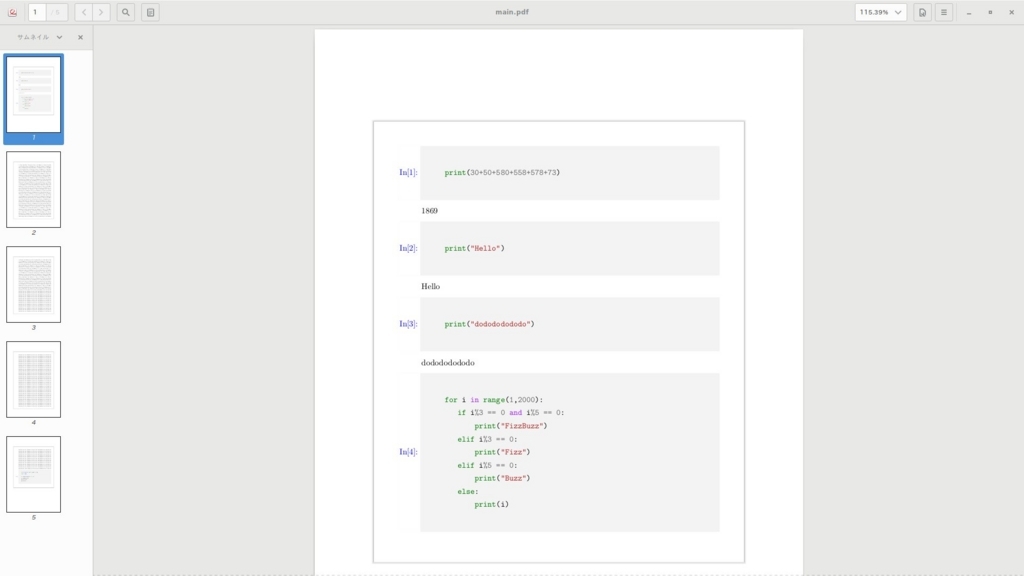Click the In[1]: cell label
The height and width of the screenshot is (576, 1024).
coord(408,172)
